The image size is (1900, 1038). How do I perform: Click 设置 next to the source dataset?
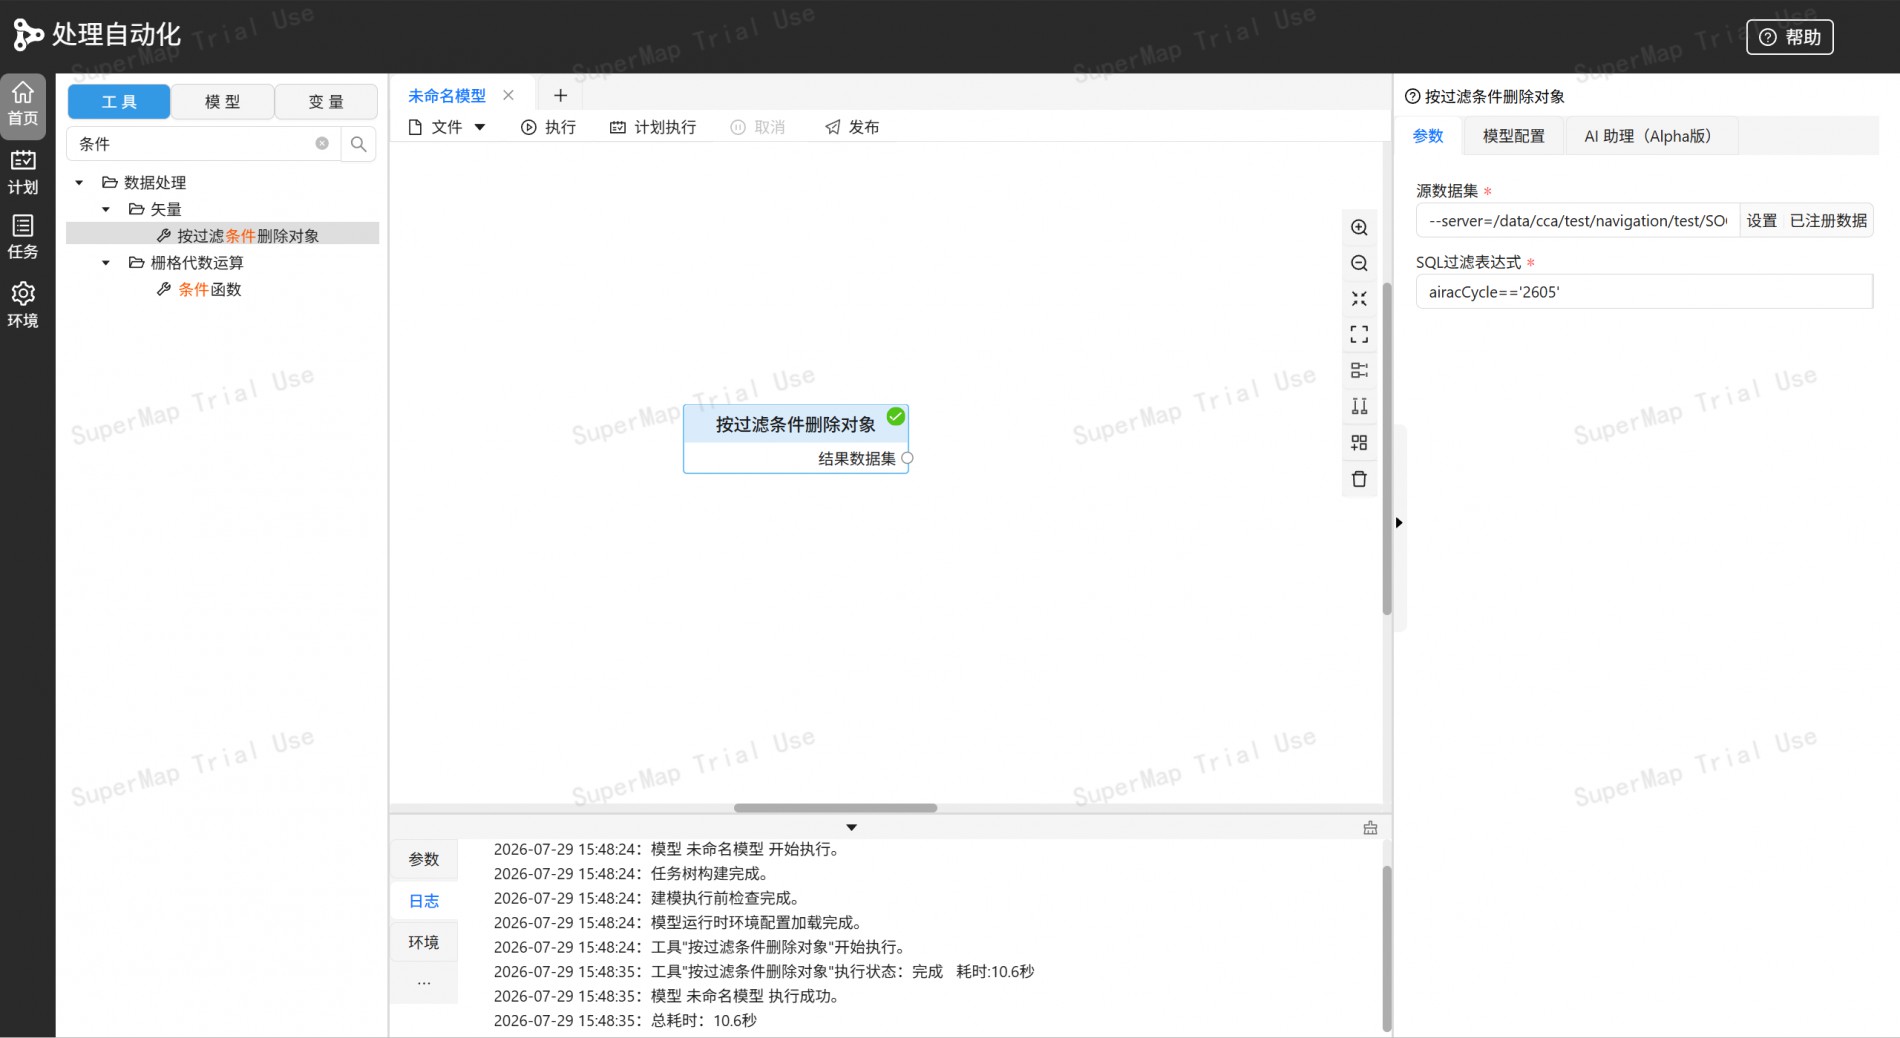point(1761,221)
